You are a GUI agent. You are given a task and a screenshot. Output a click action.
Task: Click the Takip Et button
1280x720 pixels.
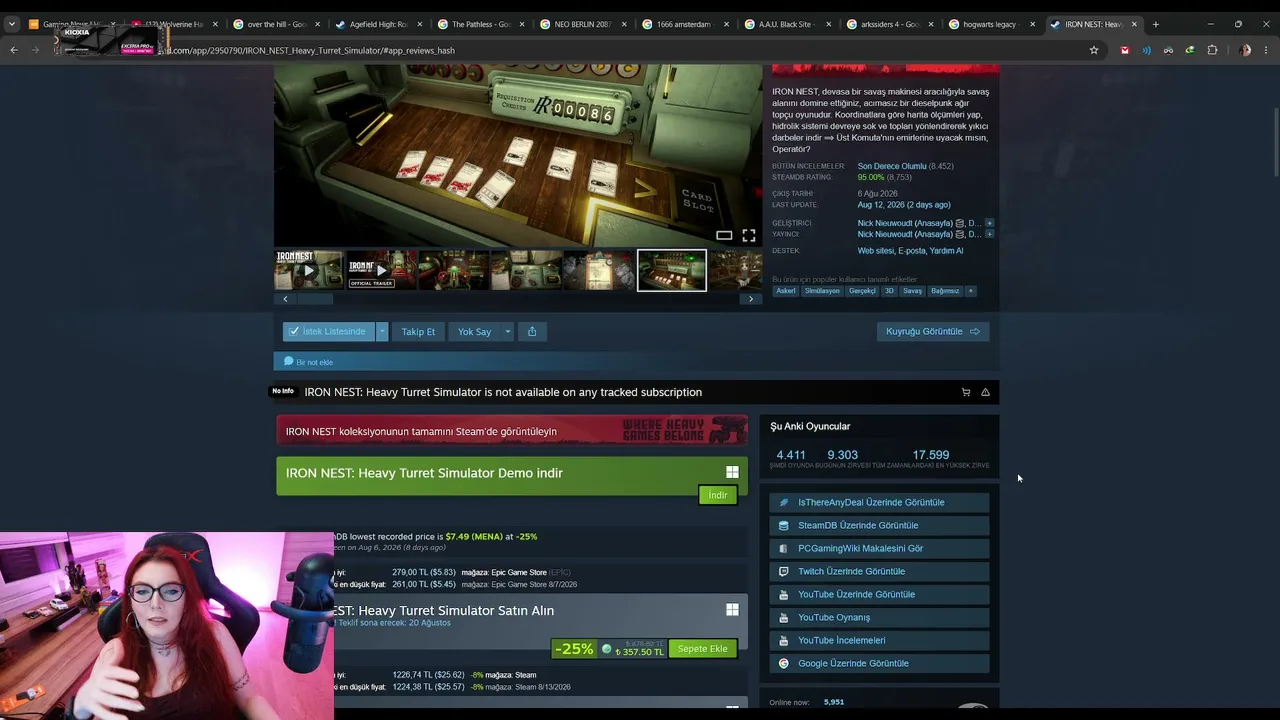pos(418,331)
